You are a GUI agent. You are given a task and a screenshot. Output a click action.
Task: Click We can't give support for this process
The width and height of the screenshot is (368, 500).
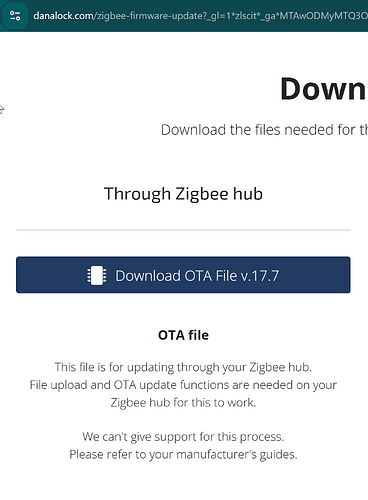(x=183, y=437)
